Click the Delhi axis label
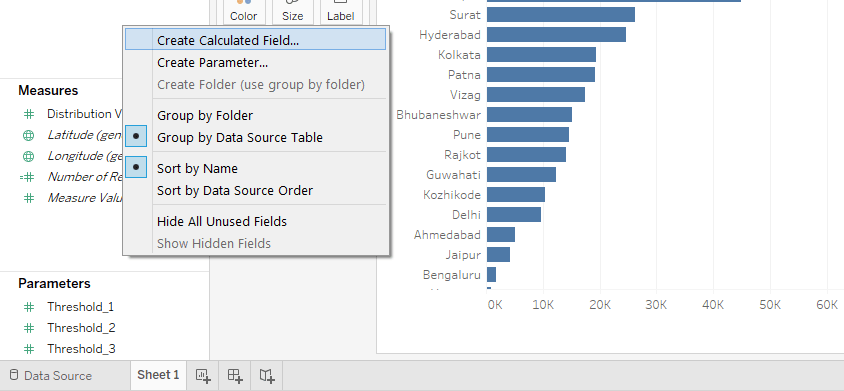The image size is (844, 391). [466, 214]
